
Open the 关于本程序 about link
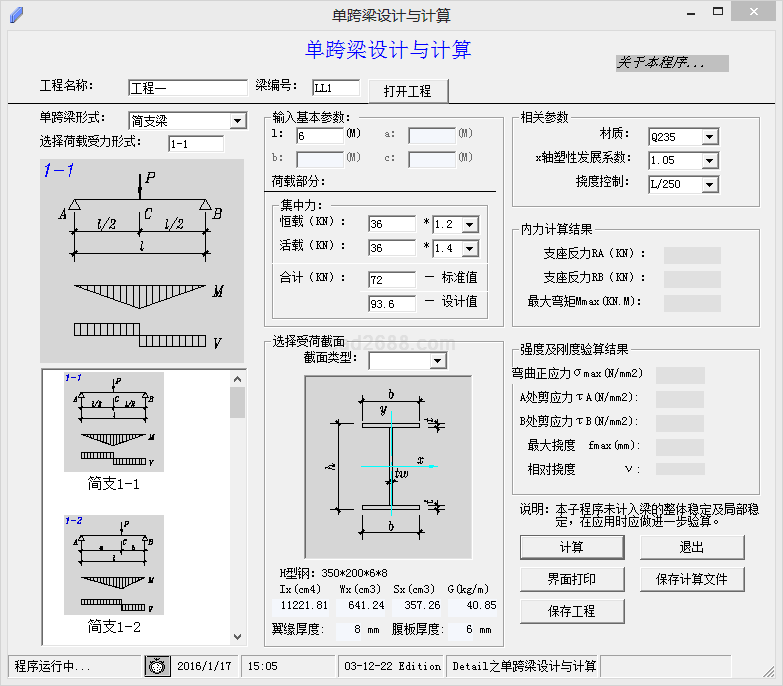[x=671, y=63]
